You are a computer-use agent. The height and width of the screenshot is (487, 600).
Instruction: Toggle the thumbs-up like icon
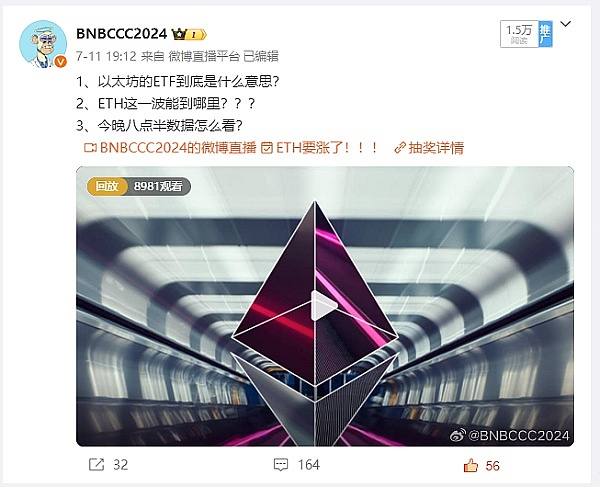[x=471, y=465]
